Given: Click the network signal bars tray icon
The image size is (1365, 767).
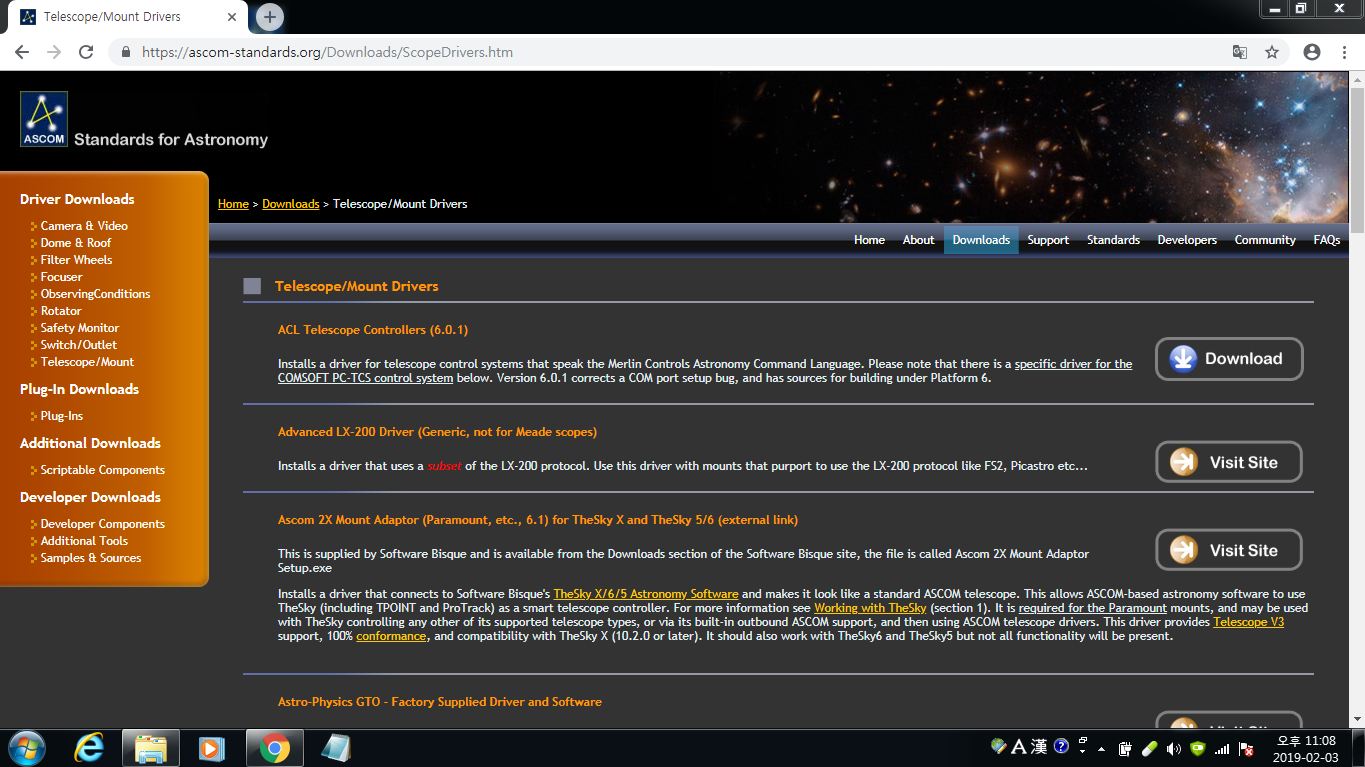Looking at the screenshot, I should [x=1222, y=748].
